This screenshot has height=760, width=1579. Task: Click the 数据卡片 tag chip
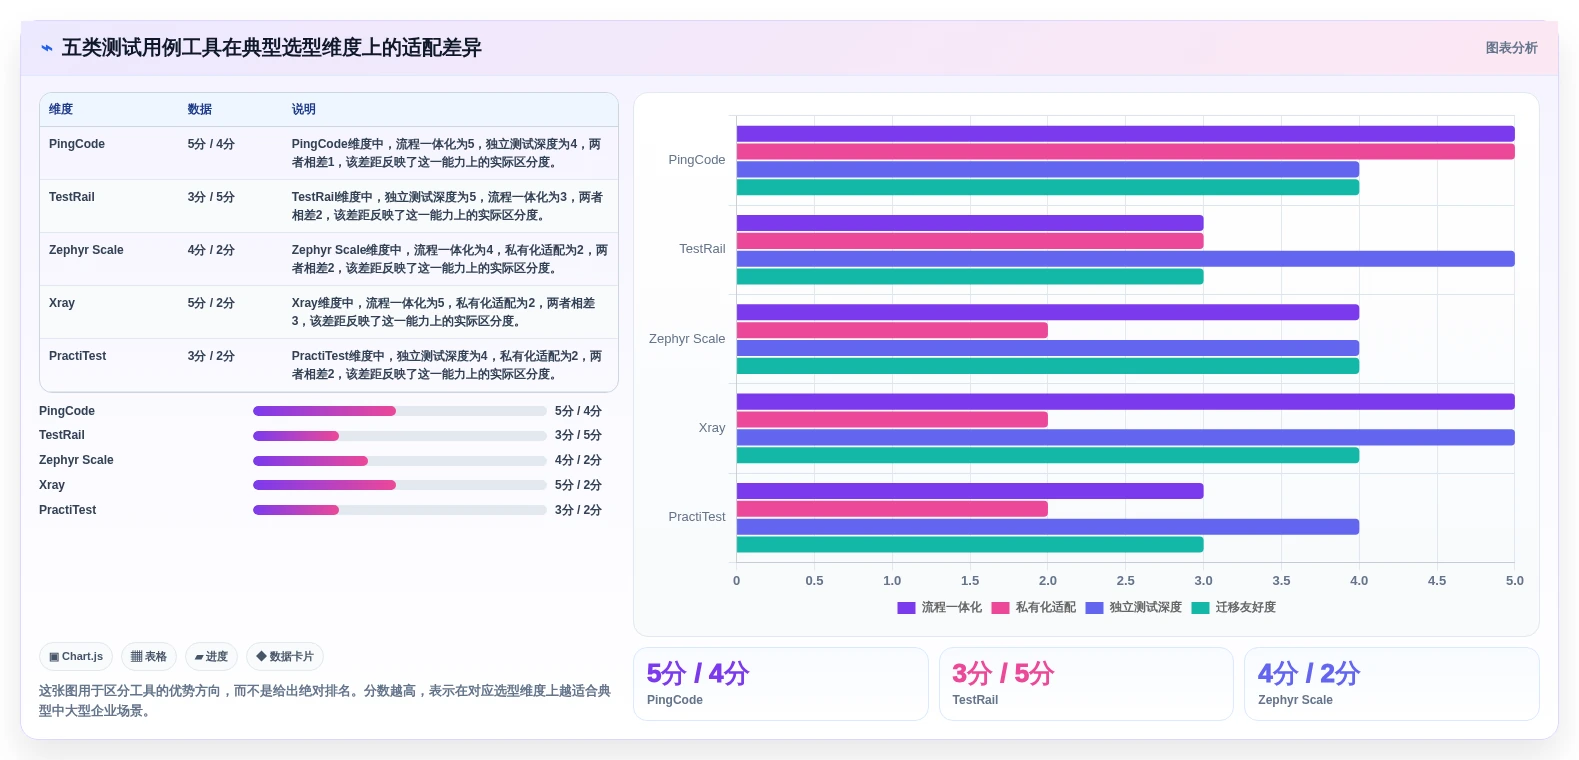[x=285, y=657]
